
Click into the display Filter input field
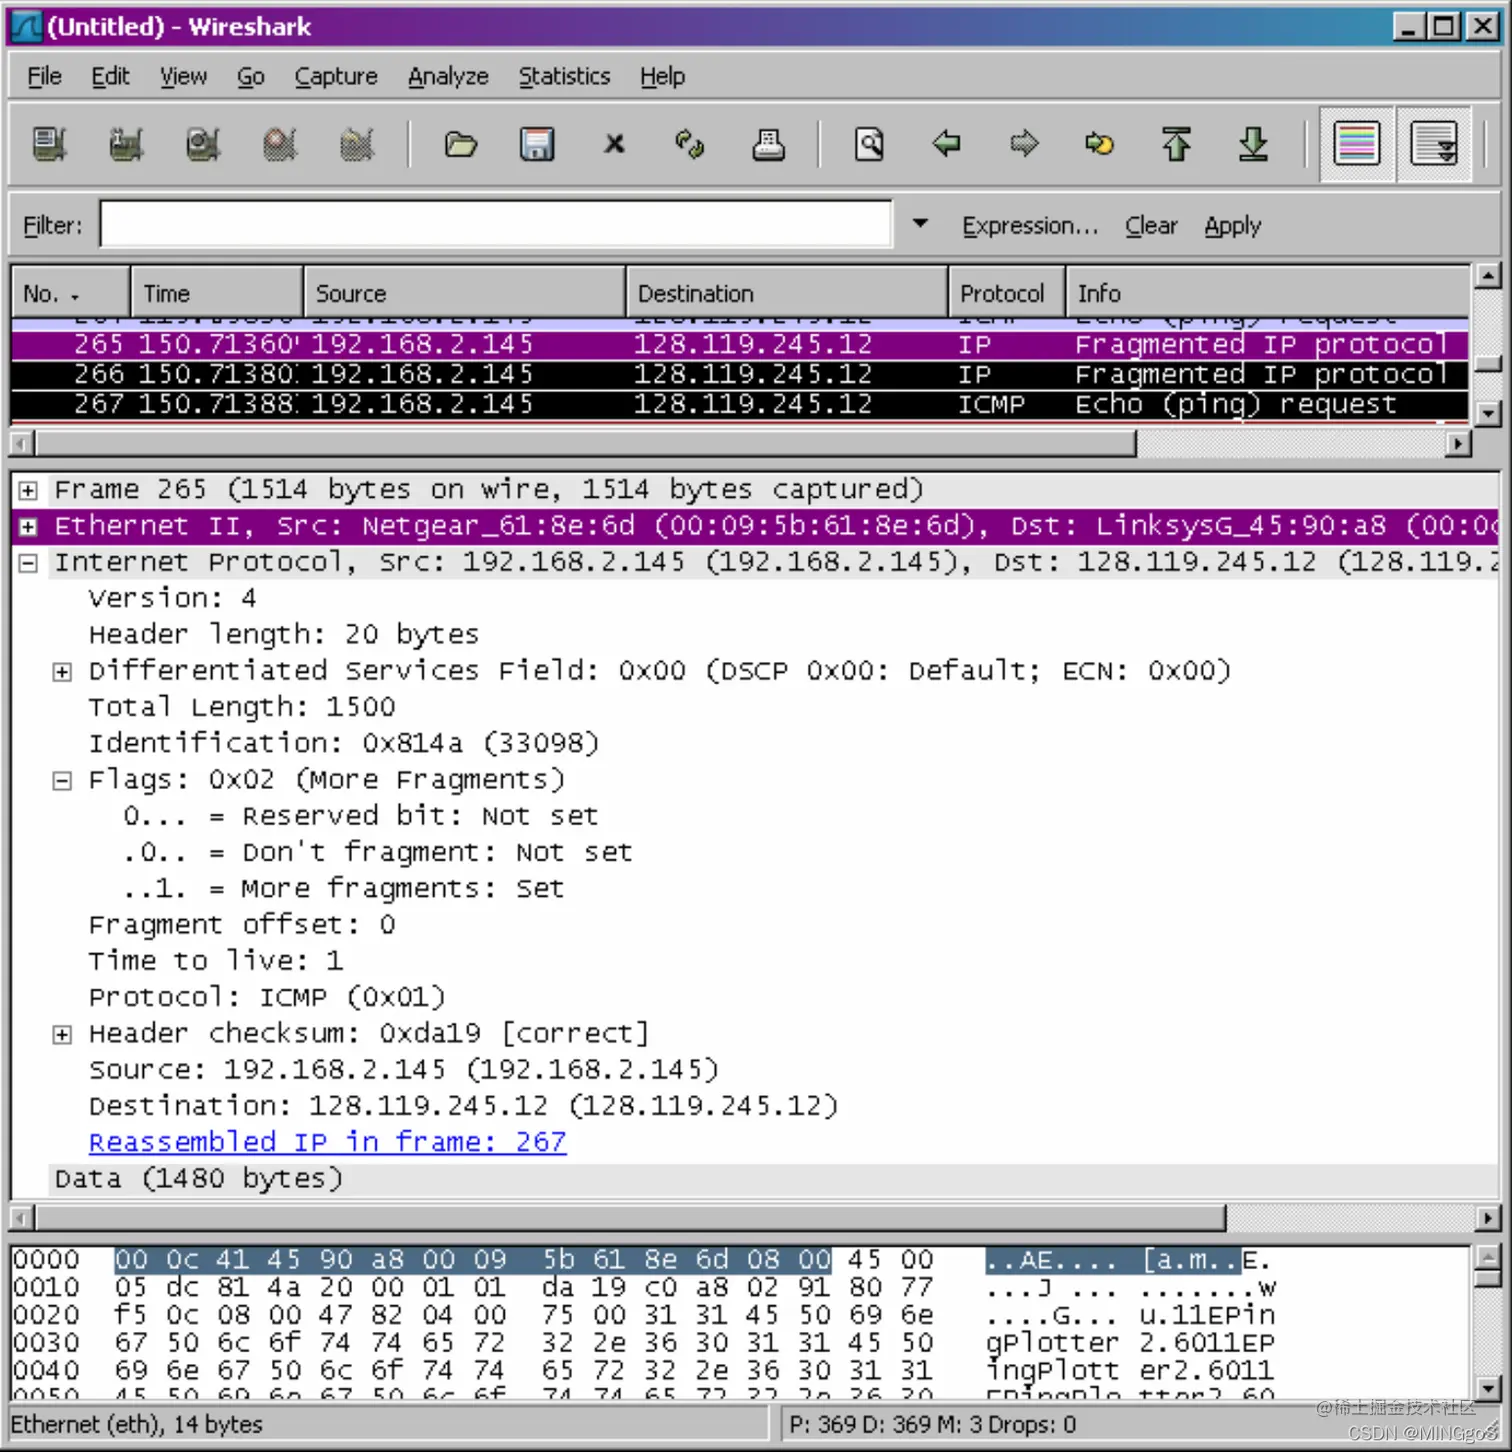tap(496, 224)
